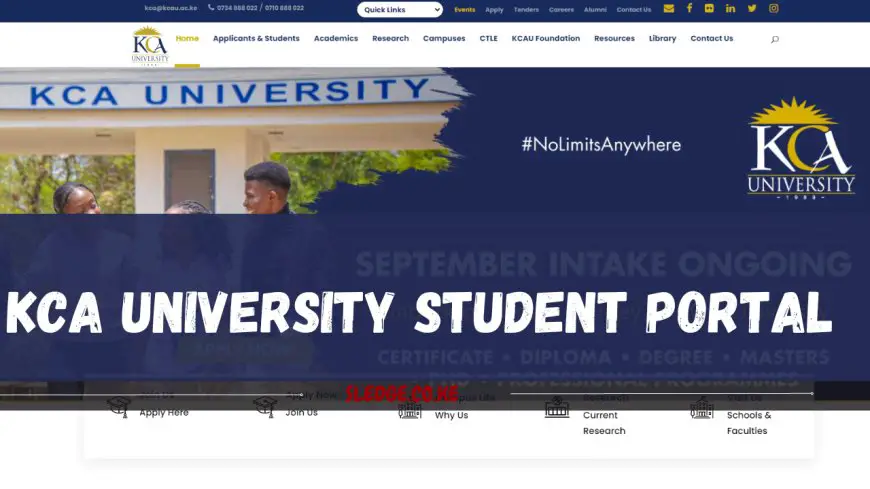The height and width of the screenshot is (489, 870).
Task: Open the Library menu item
Action: [x=662, y=38]
